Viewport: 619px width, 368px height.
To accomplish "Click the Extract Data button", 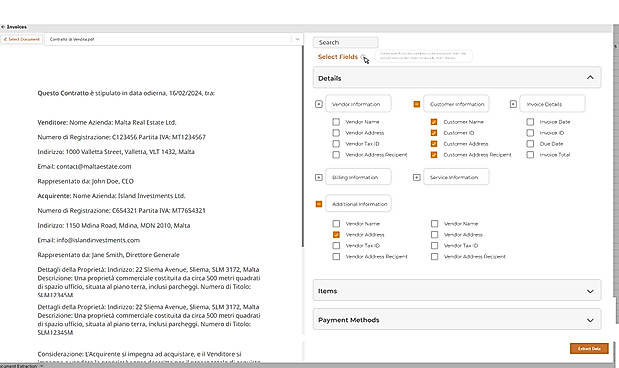I will tap(589, 349).
